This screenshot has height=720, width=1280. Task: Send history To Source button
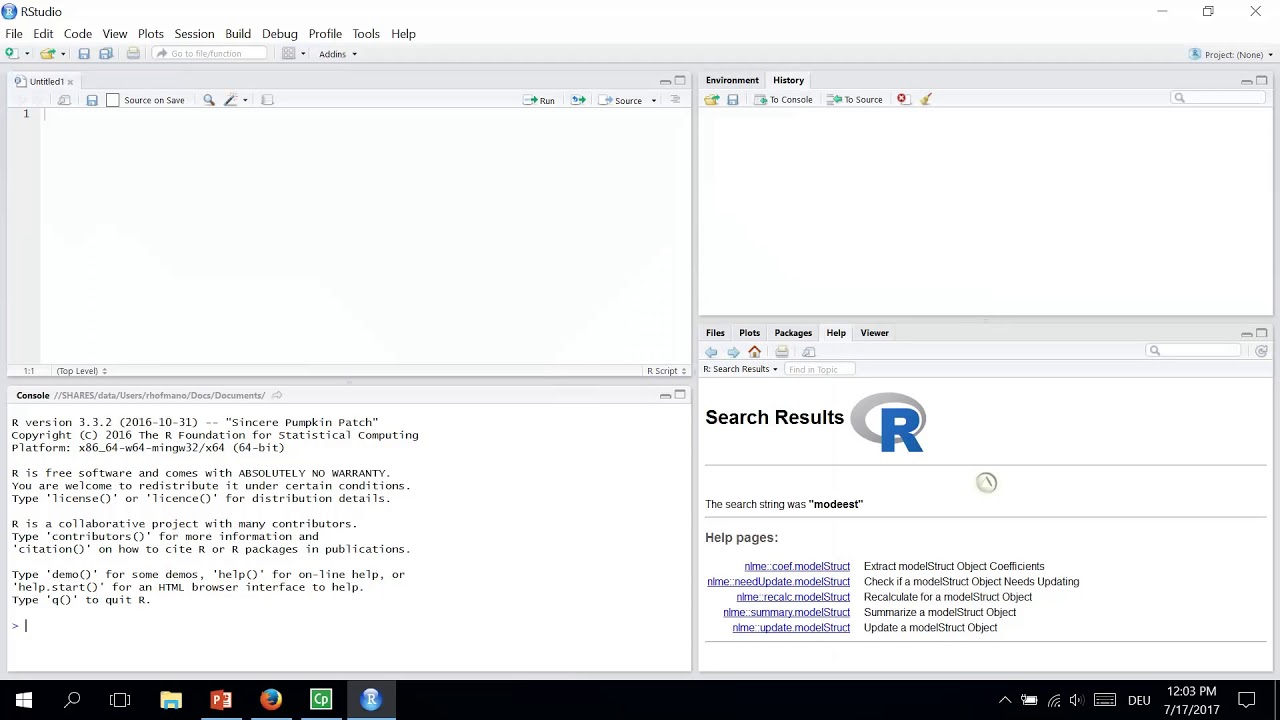855,99
